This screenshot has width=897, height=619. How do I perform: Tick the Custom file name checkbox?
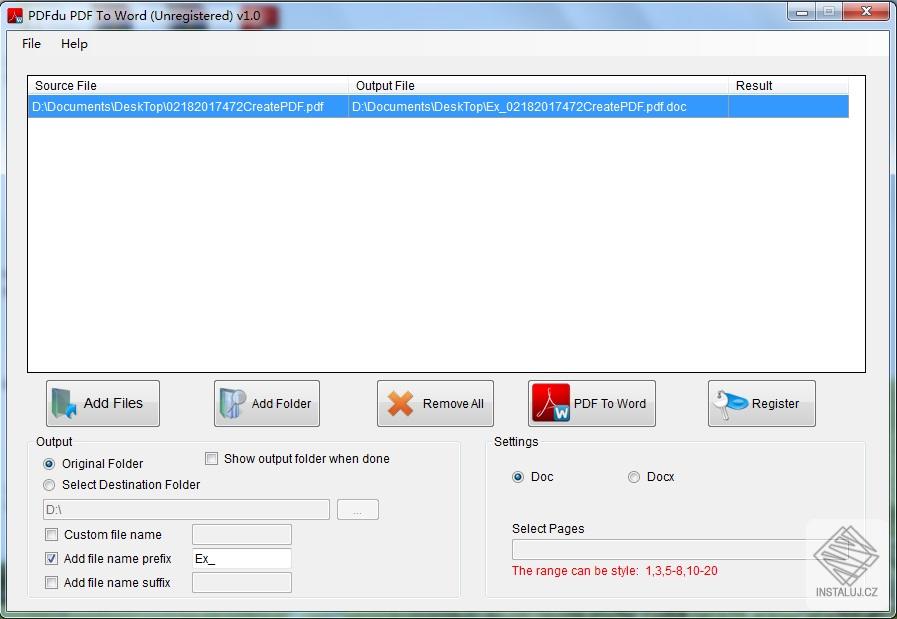coord(51,535)
